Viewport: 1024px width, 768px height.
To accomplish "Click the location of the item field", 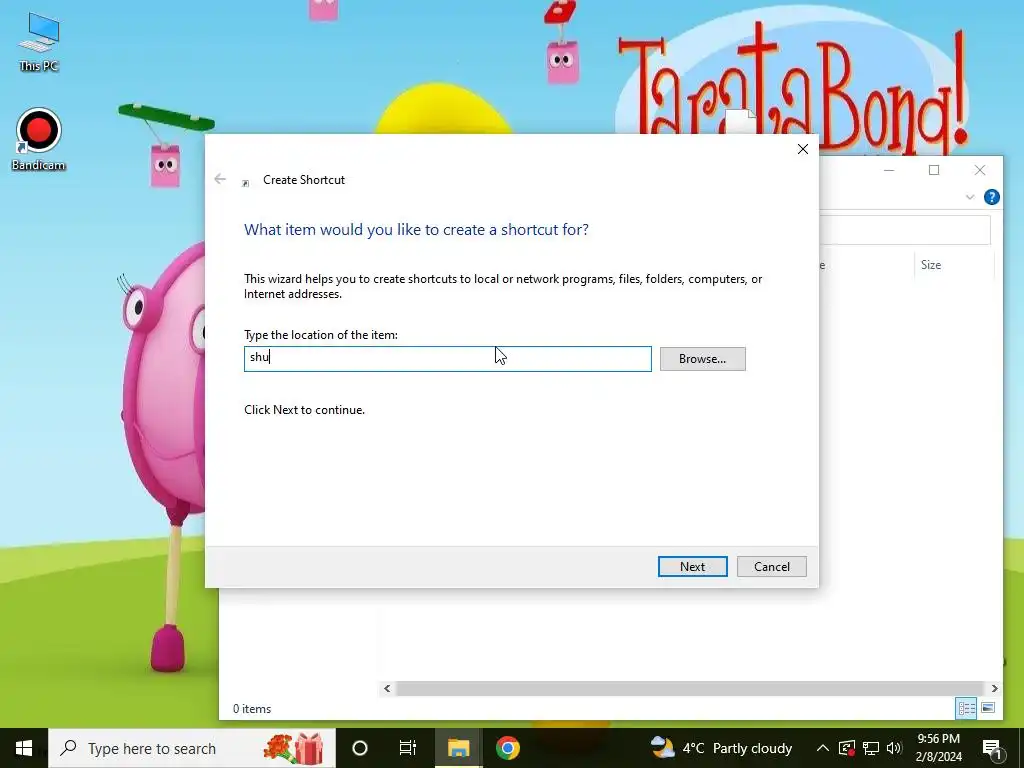I will tap(447, 359).
